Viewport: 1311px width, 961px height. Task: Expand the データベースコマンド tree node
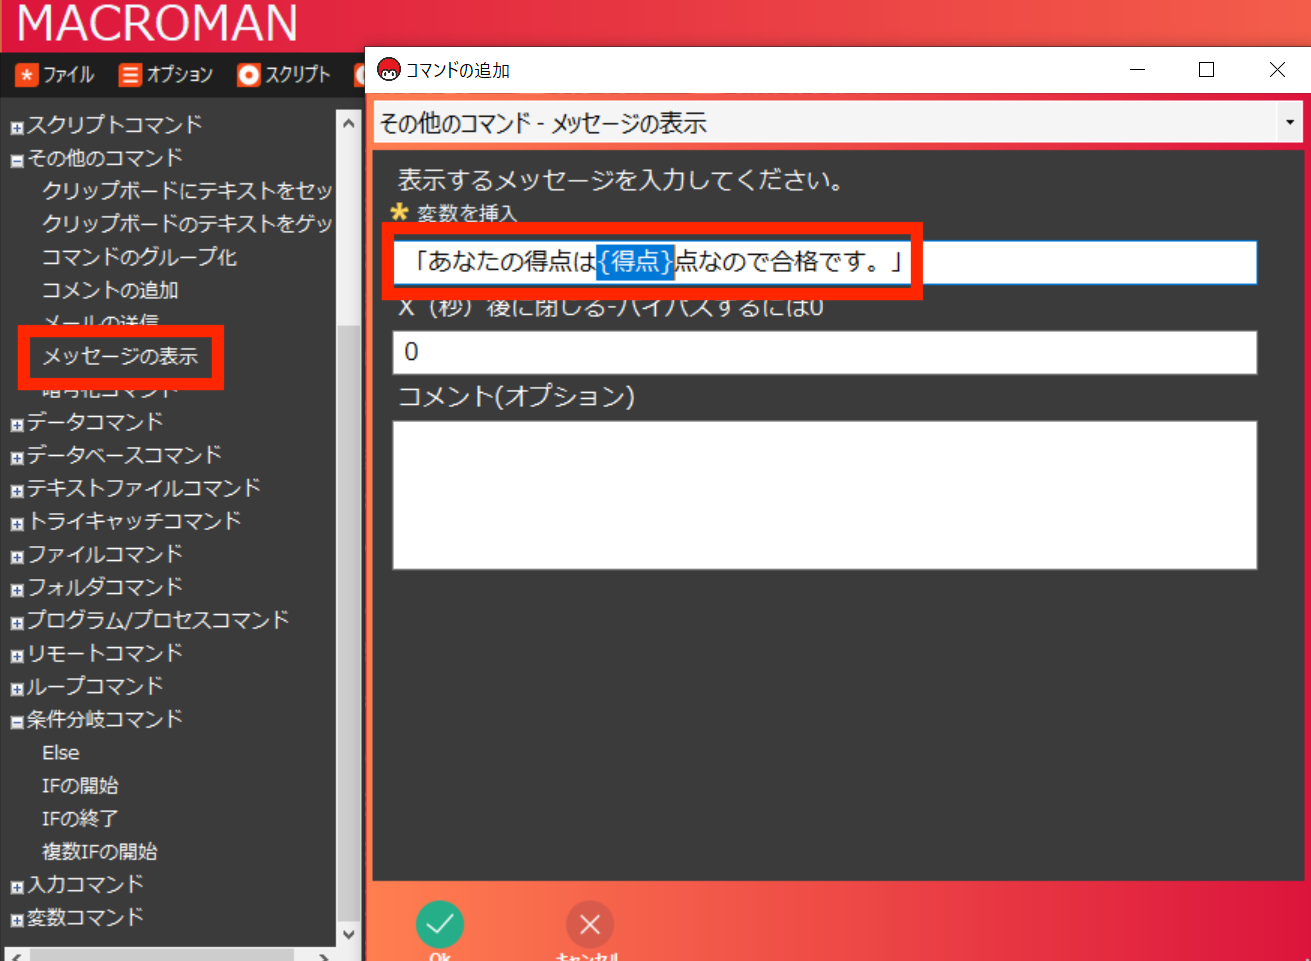tap(17, 457)
